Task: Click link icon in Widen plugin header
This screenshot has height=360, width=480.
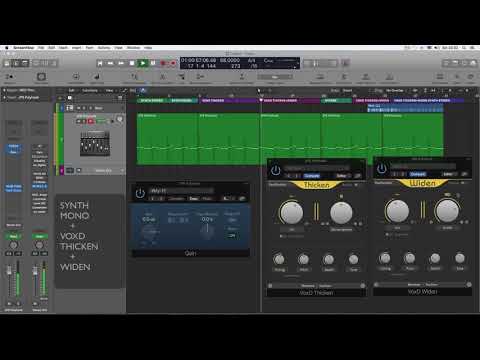Action: click(x=464, y=174)
